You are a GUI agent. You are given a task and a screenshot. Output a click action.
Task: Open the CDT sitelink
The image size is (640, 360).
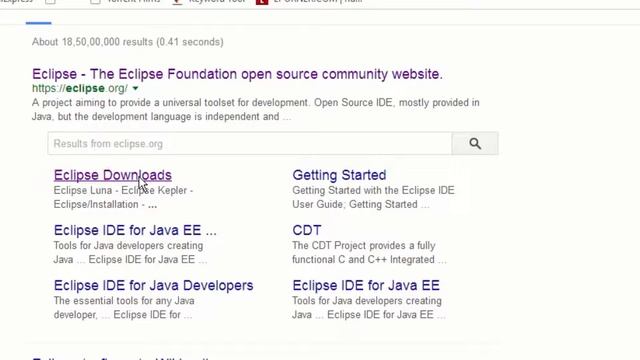[307, 230]
